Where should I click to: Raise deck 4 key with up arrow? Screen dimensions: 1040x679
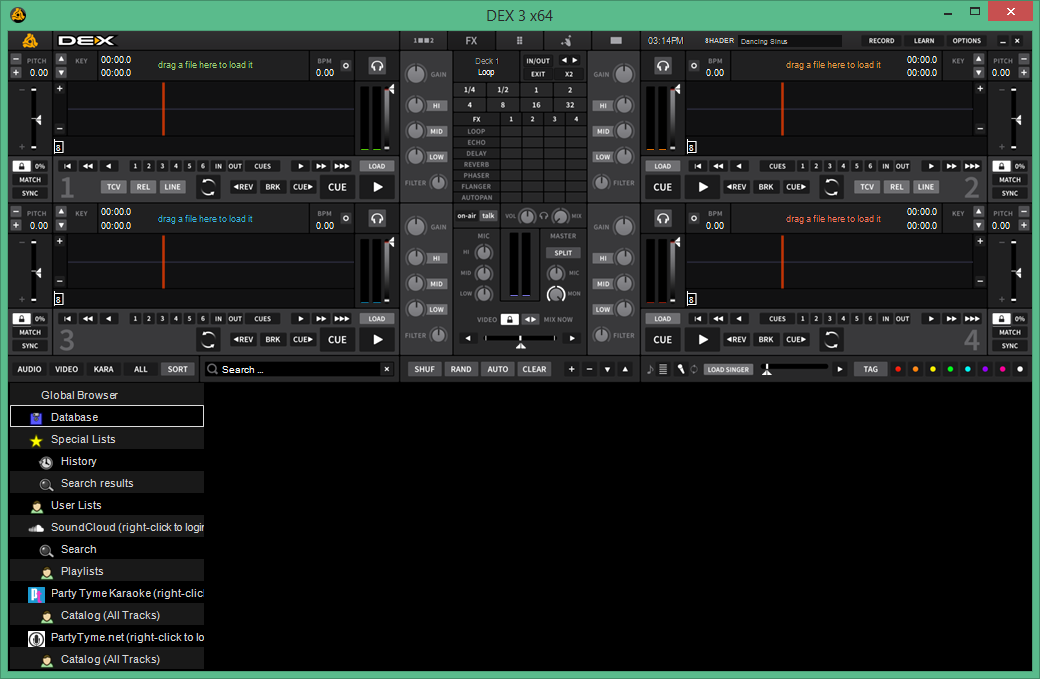point(978,212)
